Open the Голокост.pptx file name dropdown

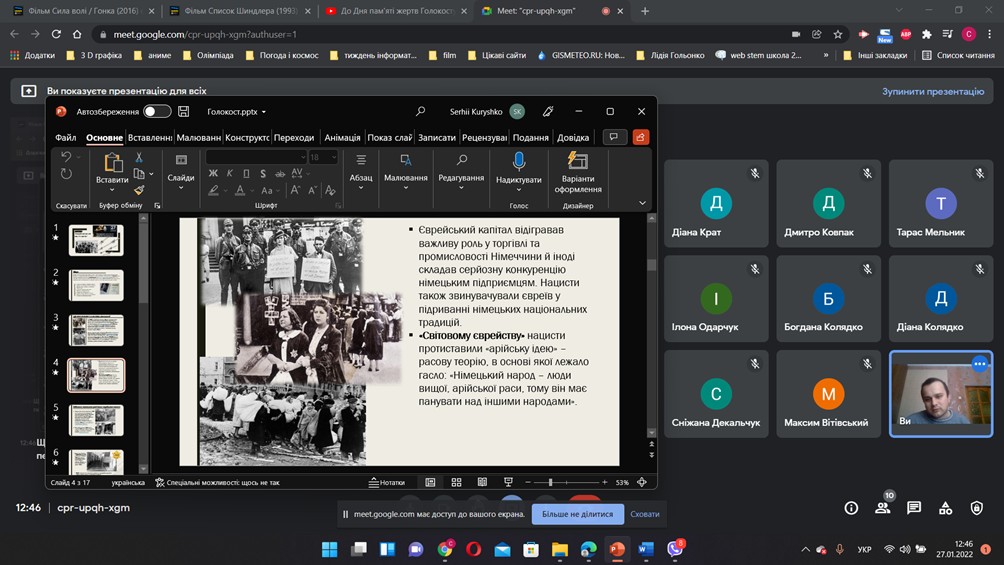pos(236,111)
